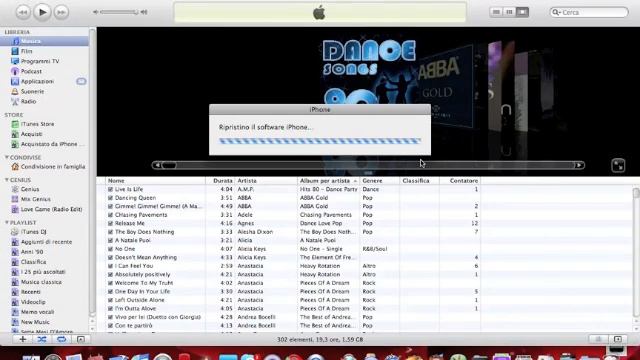640x360 pixels.
Task: Collapse the PLAYLIST section
Action: point(7,222)
